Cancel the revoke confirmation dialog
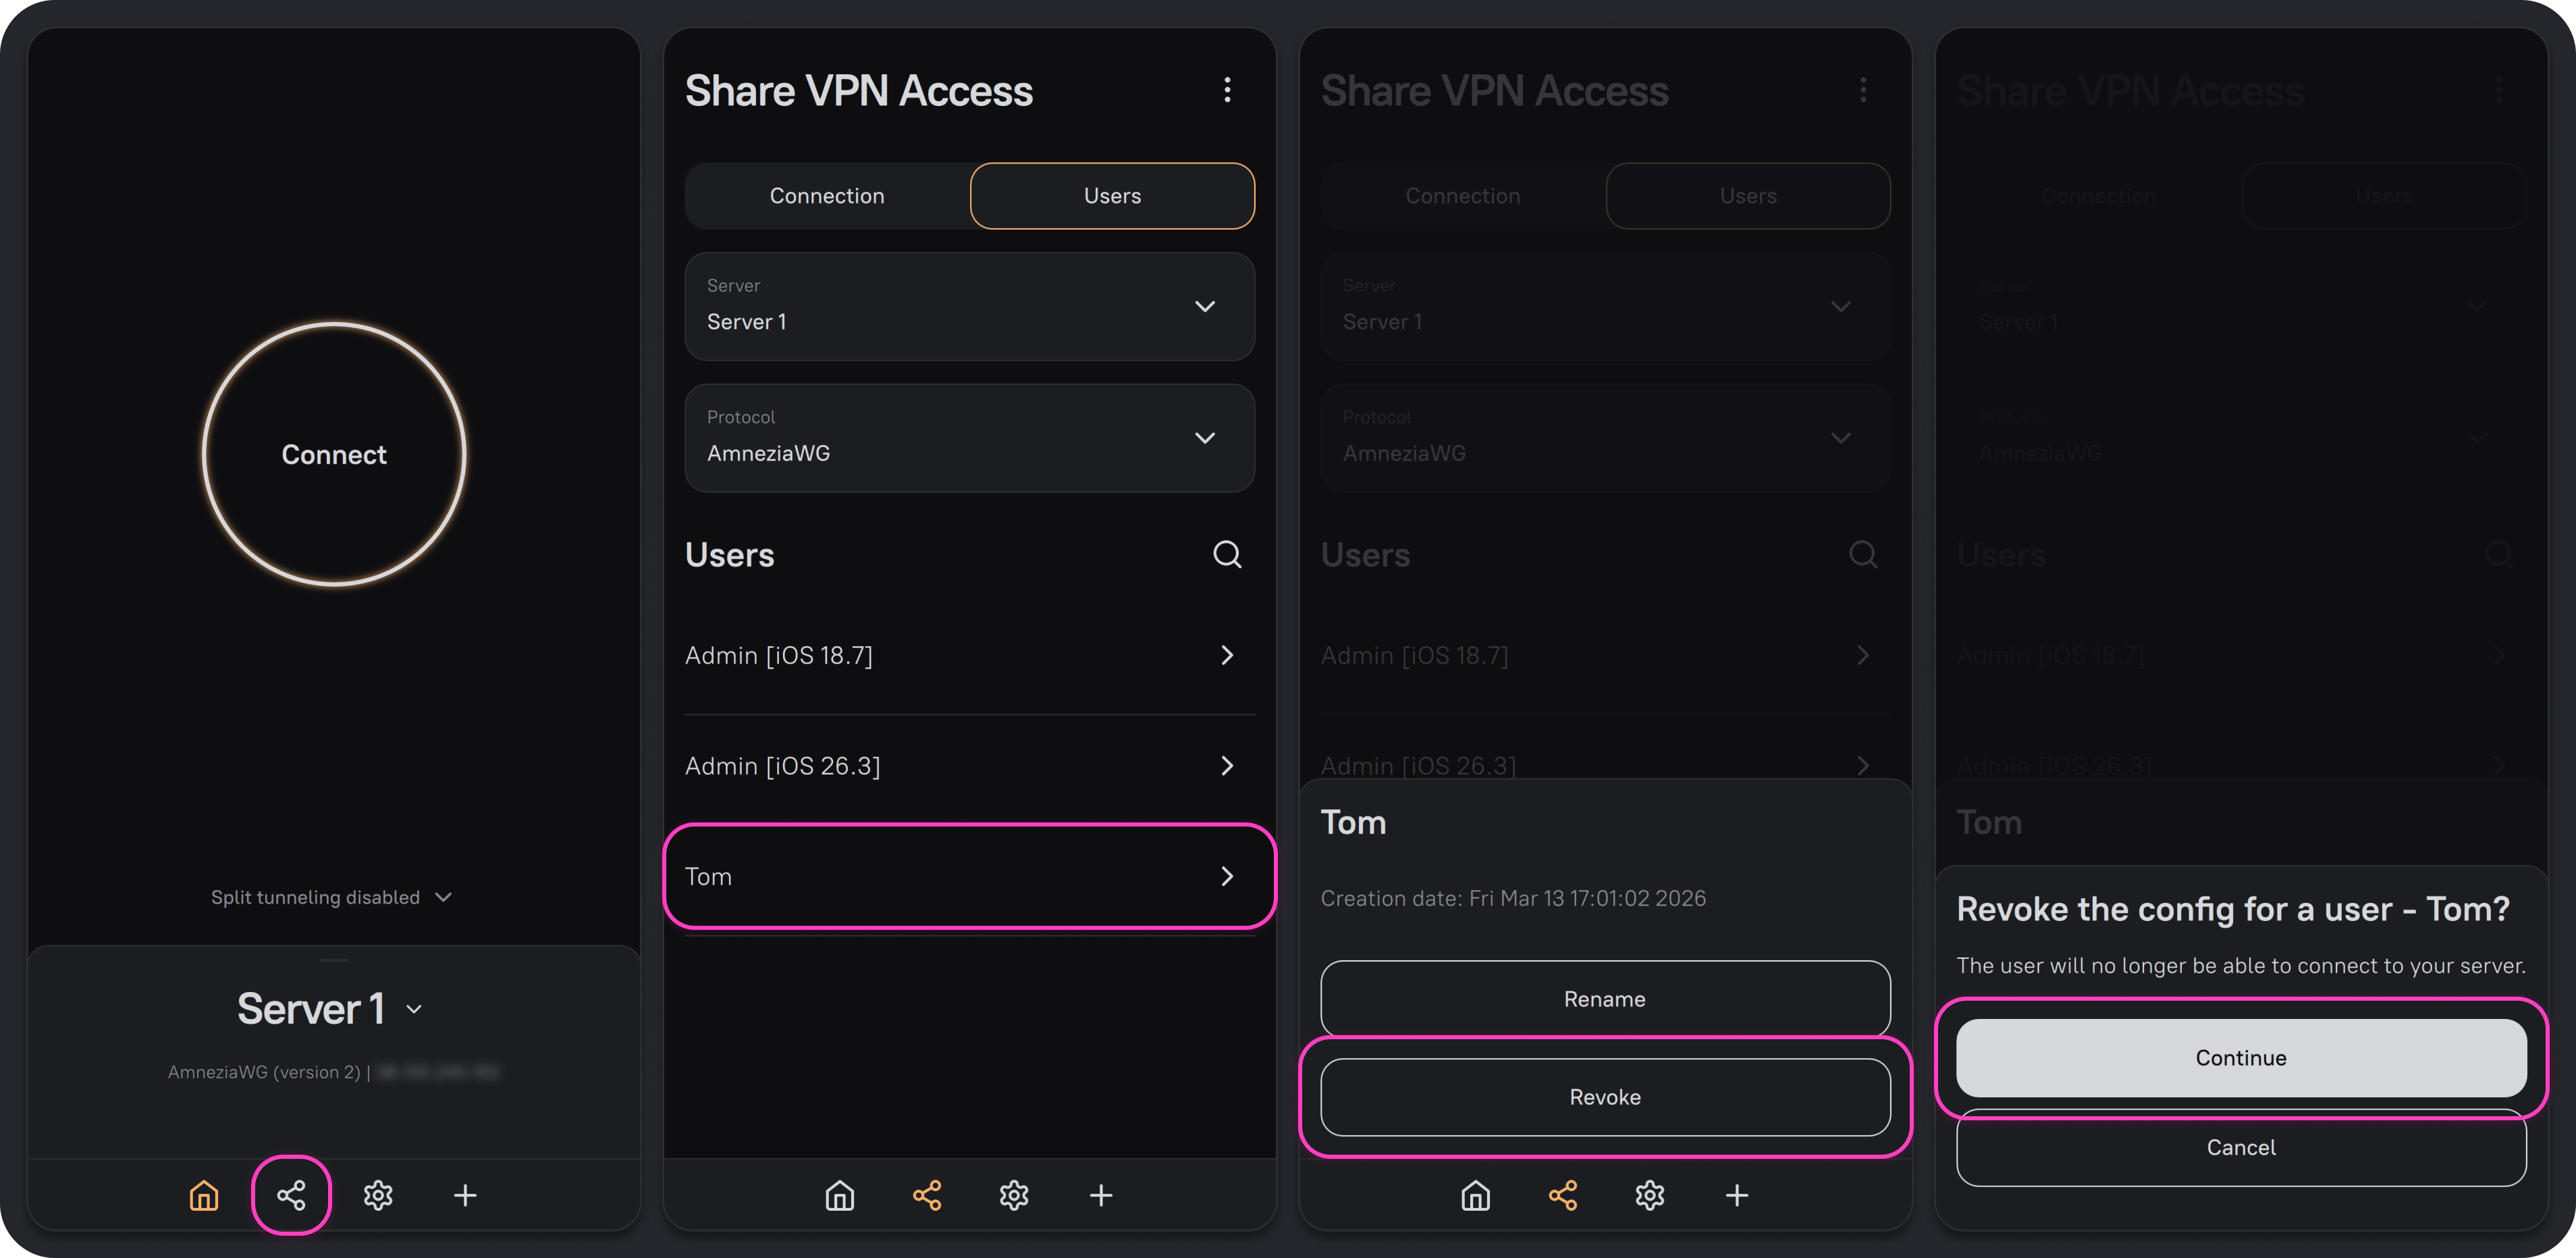The image size is (2576, 1258). 2240,1147
